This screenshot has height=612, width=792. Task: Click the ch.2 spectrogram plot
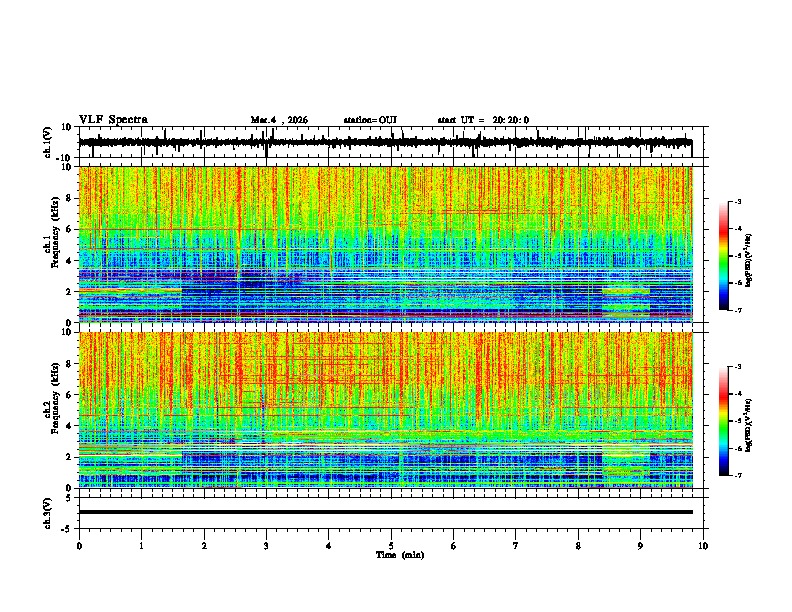tap(386, 410)
